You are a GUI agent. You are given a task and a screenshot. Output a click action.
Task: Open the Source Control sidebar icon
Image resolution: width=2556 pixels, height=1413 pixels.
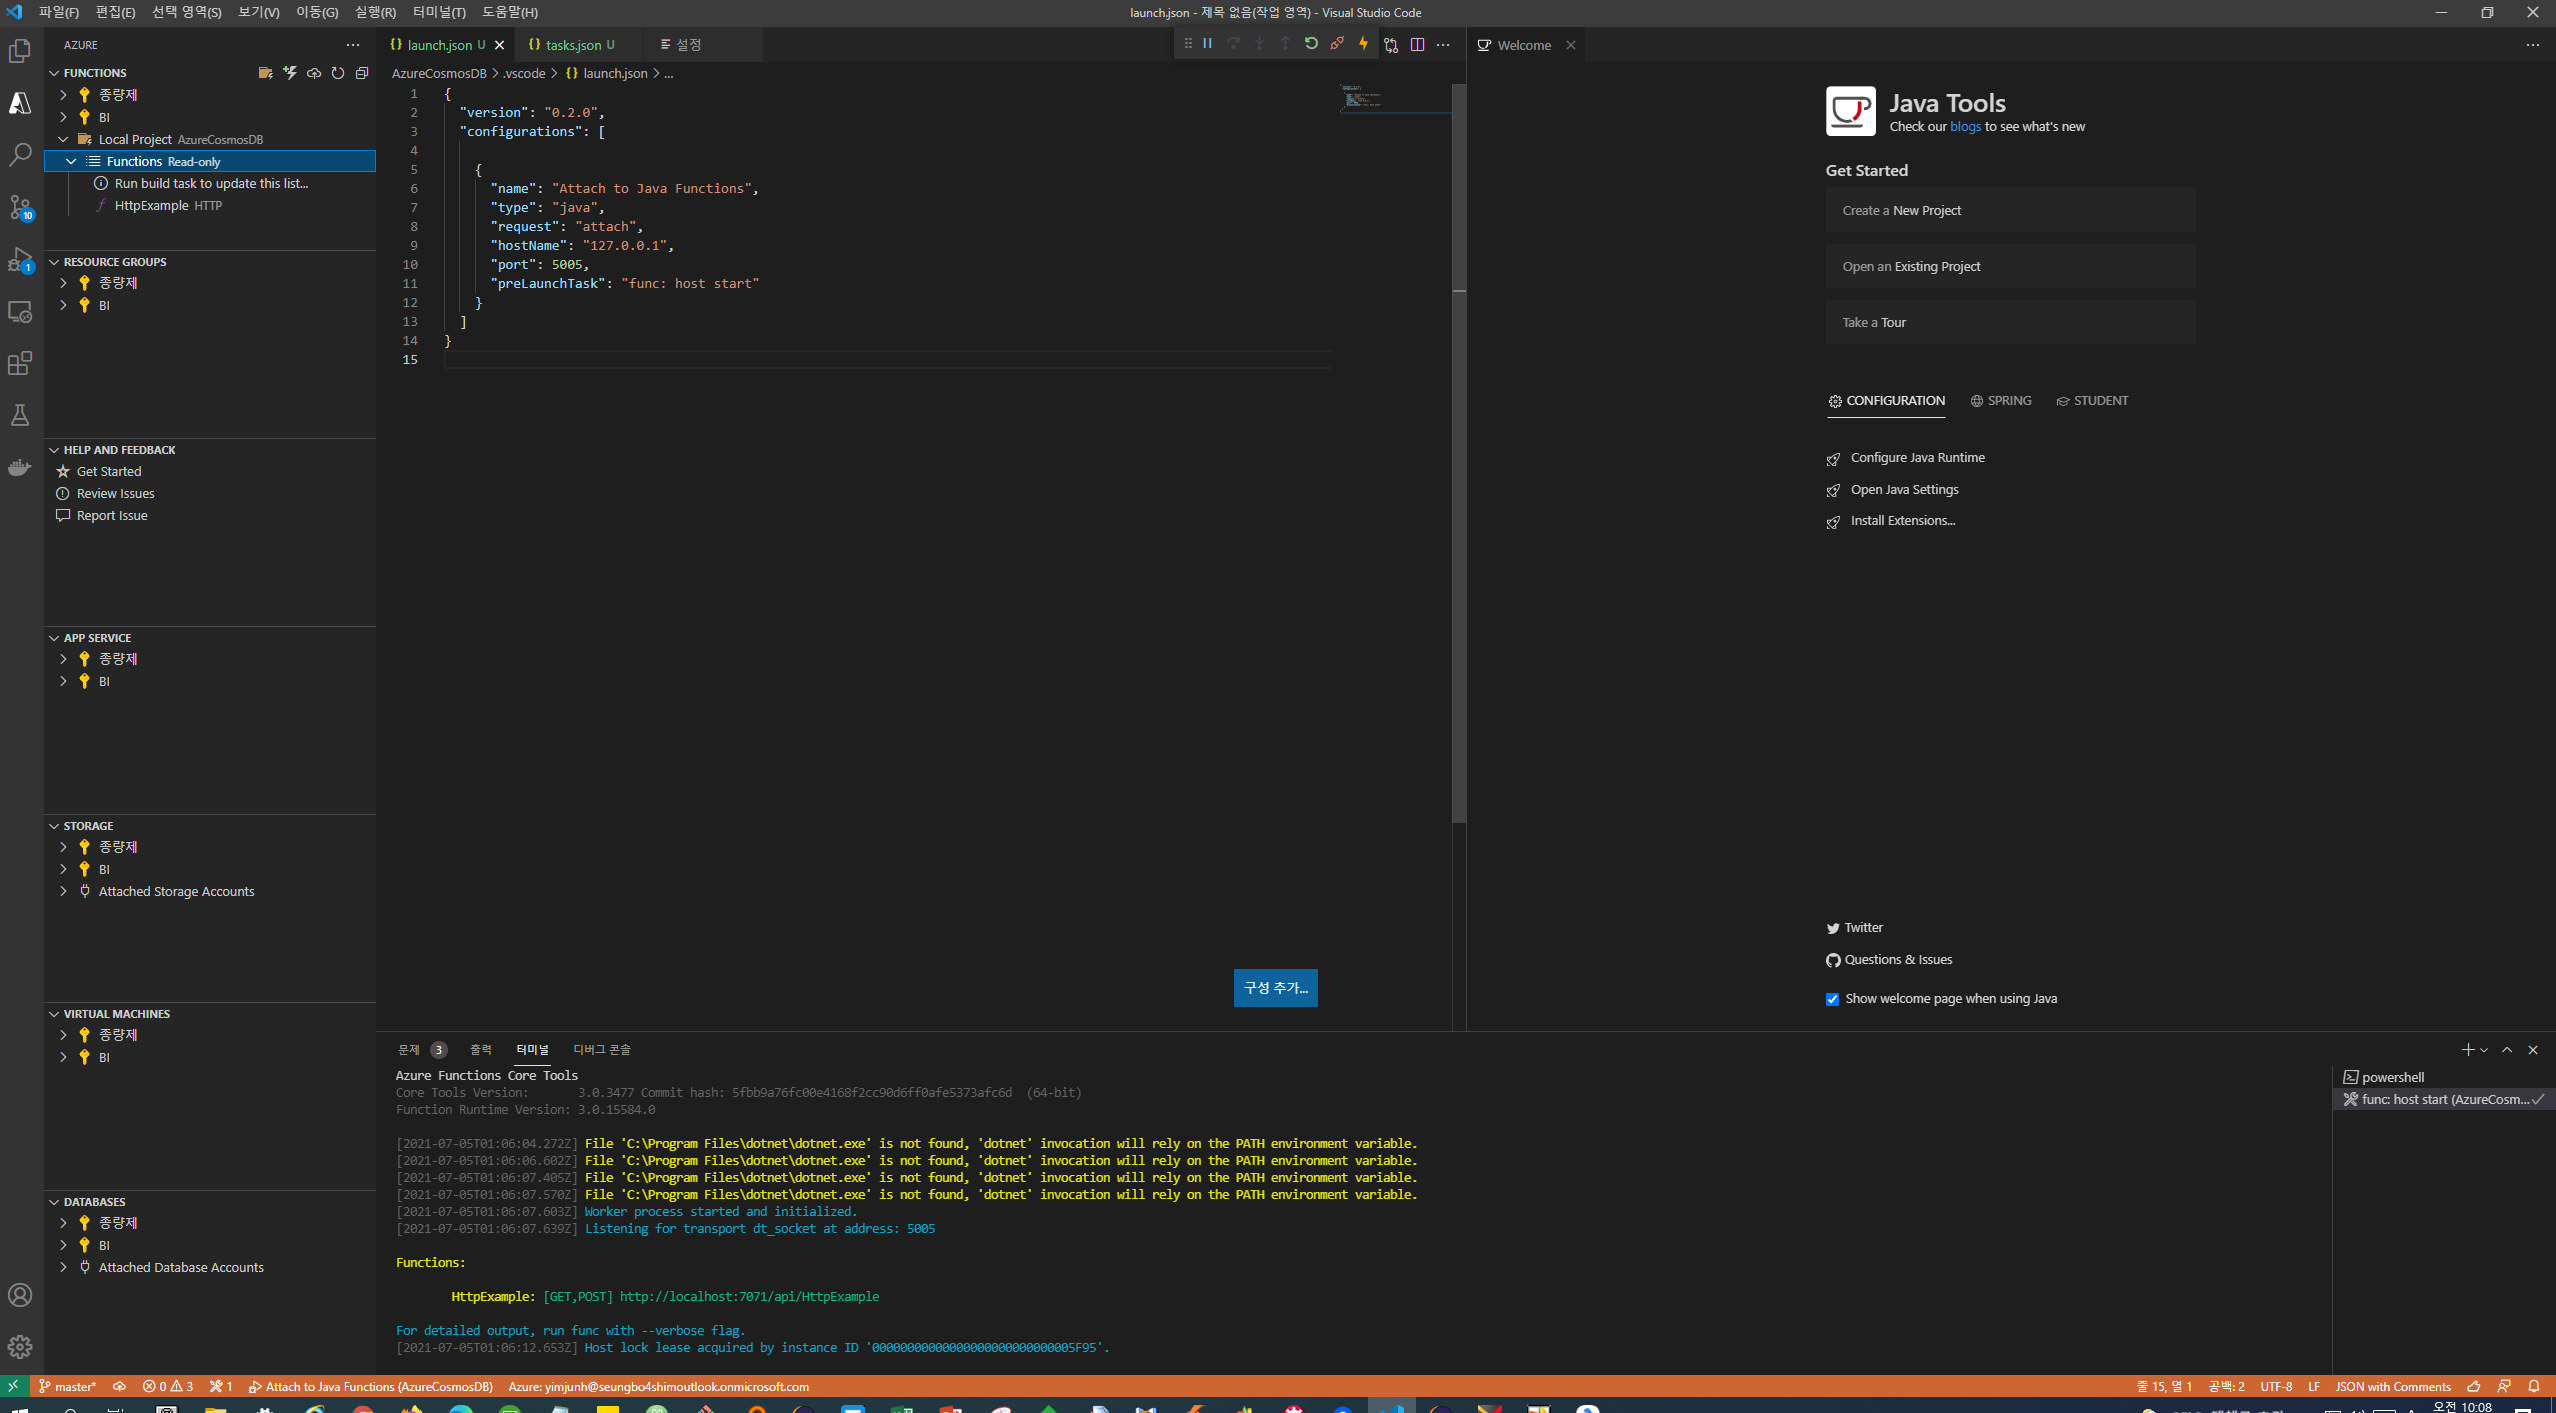[x=20, y=206]
